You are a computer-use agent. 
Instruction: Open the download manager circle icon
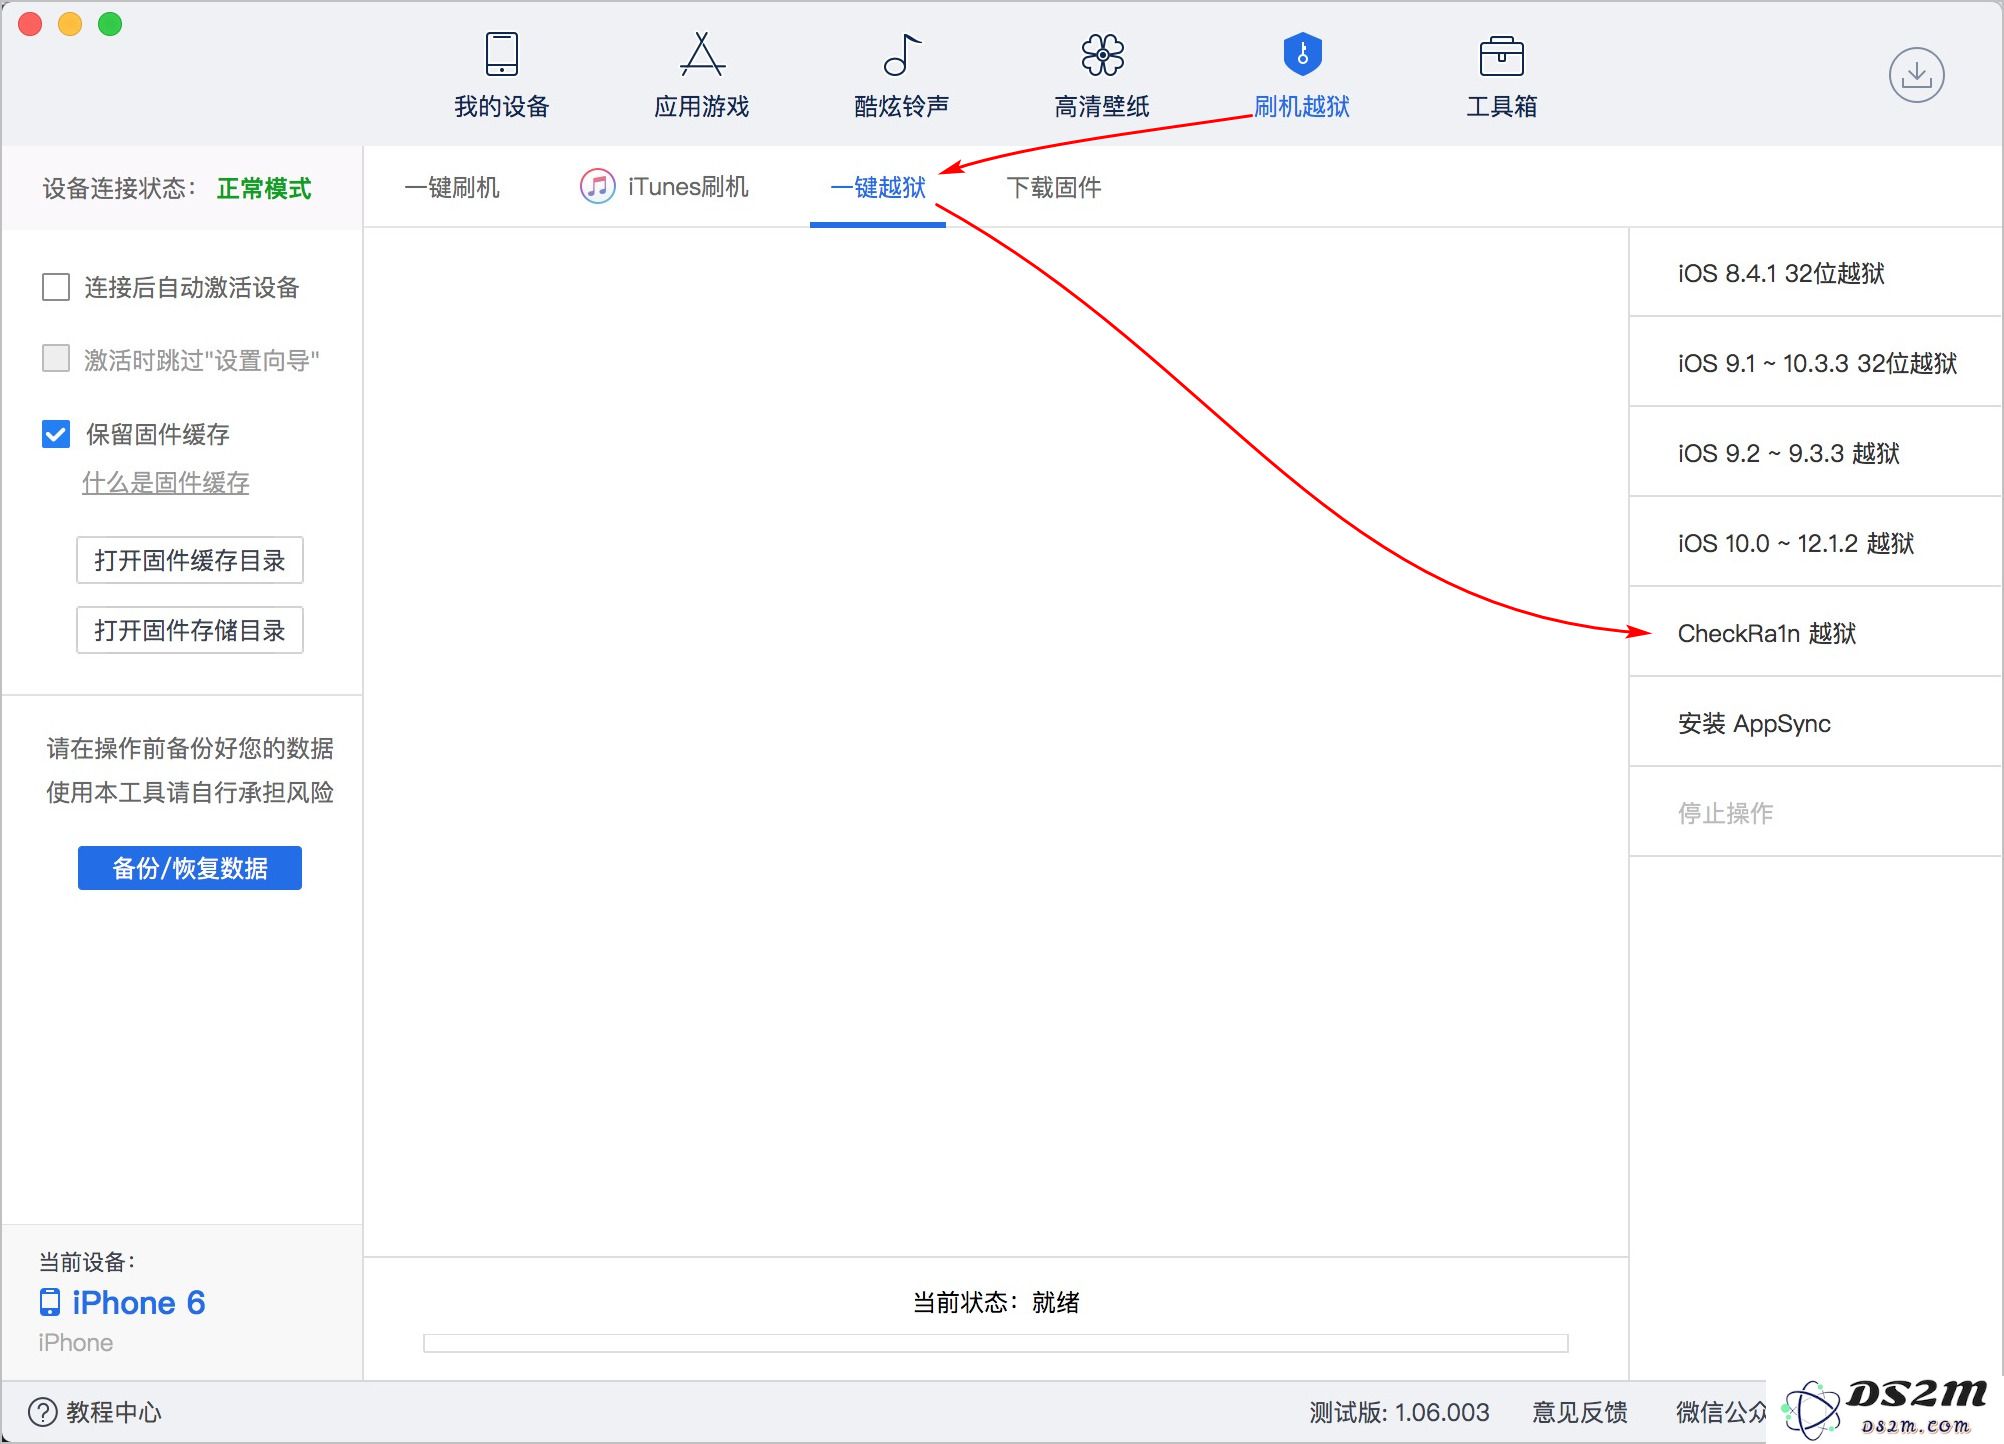(x=1916, y=75)
